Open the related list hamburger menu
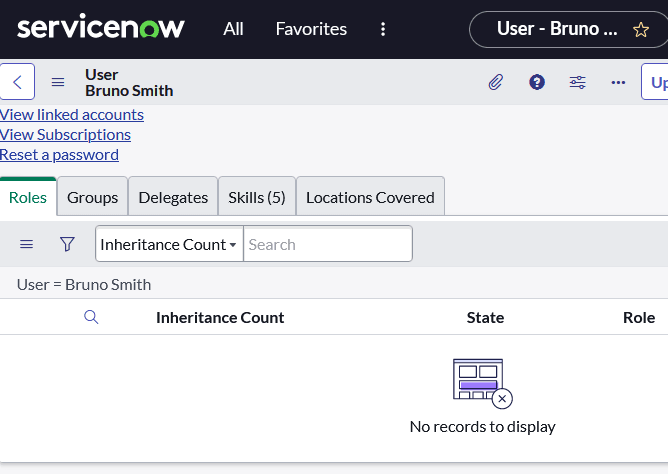This screenshot has width=668, height=474. pyautogui.click(x=26, y=244)
